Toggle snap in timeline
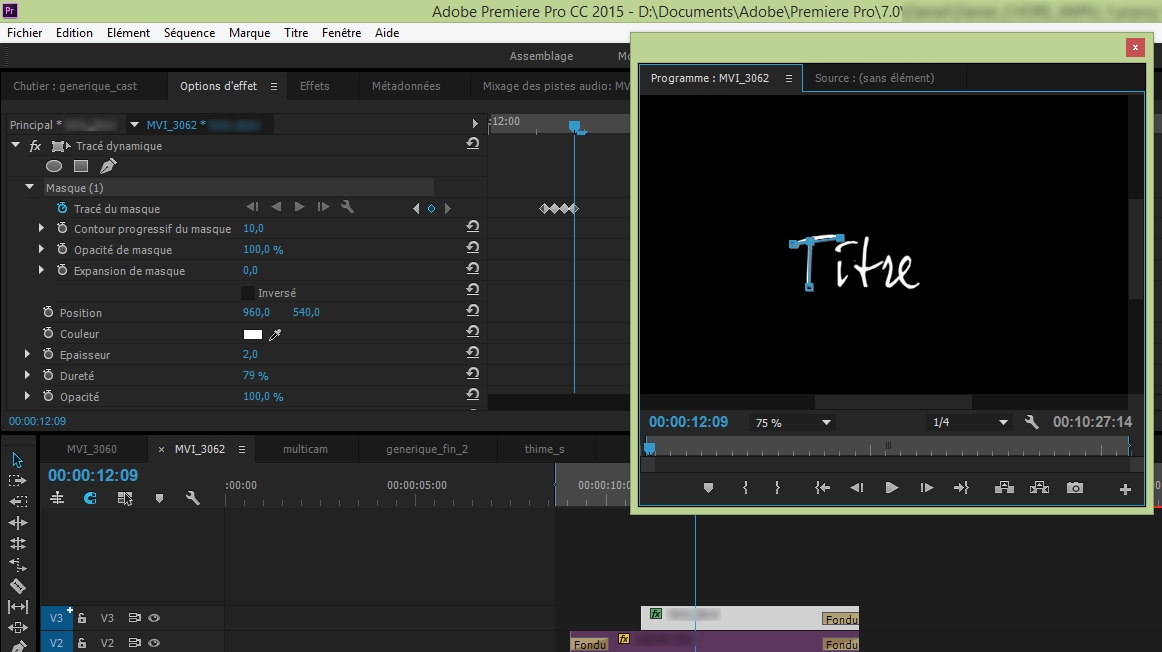This screenshot has height=652, width=1162. pyautogui.click(x=90, y=499)
